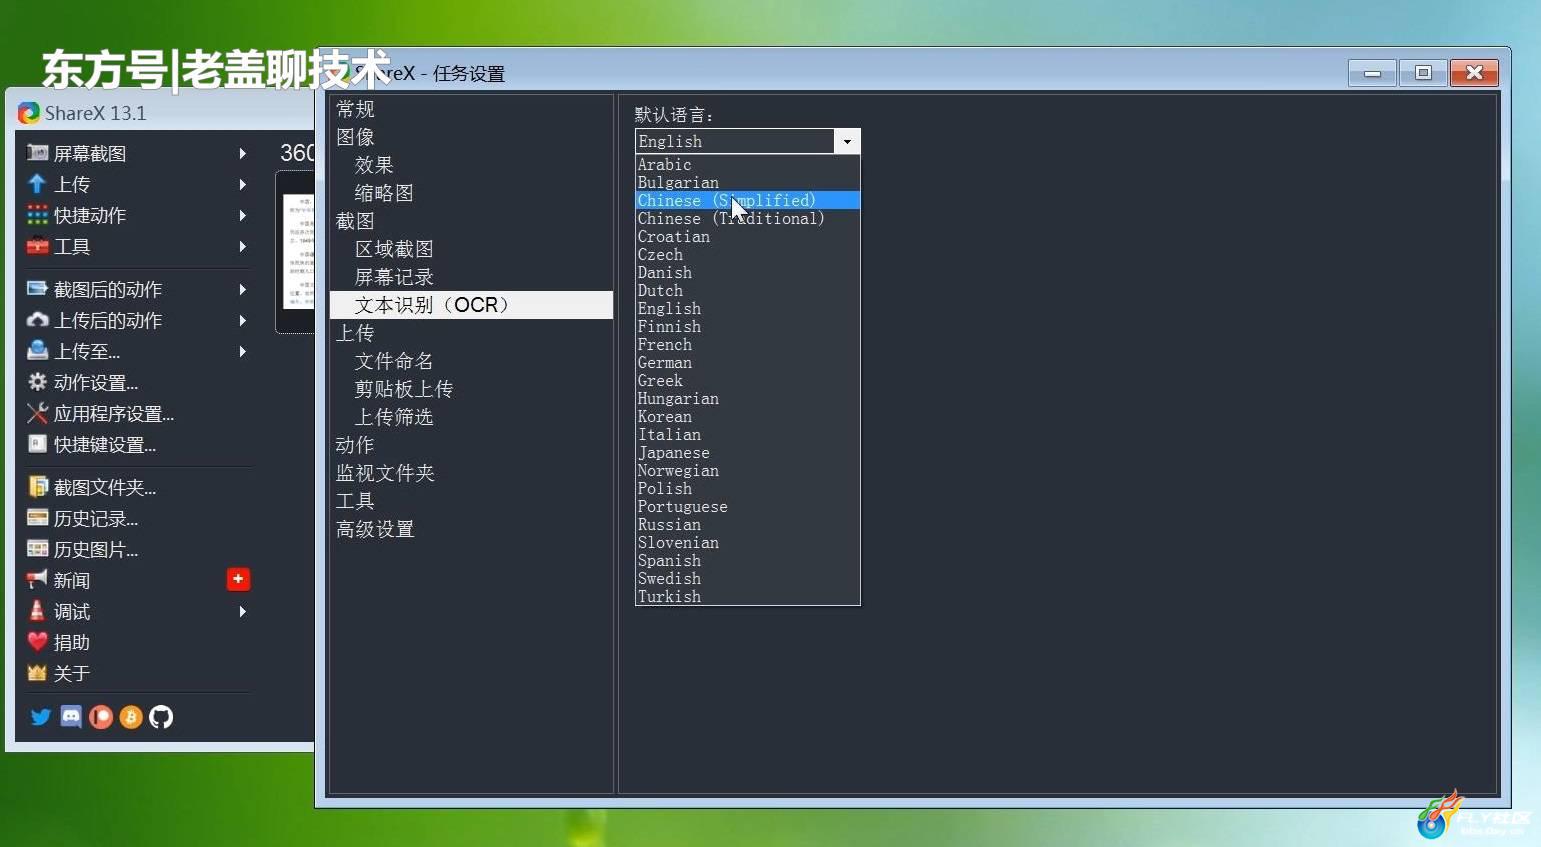Choose Chinese (Traditional) from language list
Image resolution: width=1541 pixels, height=847 pixels.
(747, 218)
